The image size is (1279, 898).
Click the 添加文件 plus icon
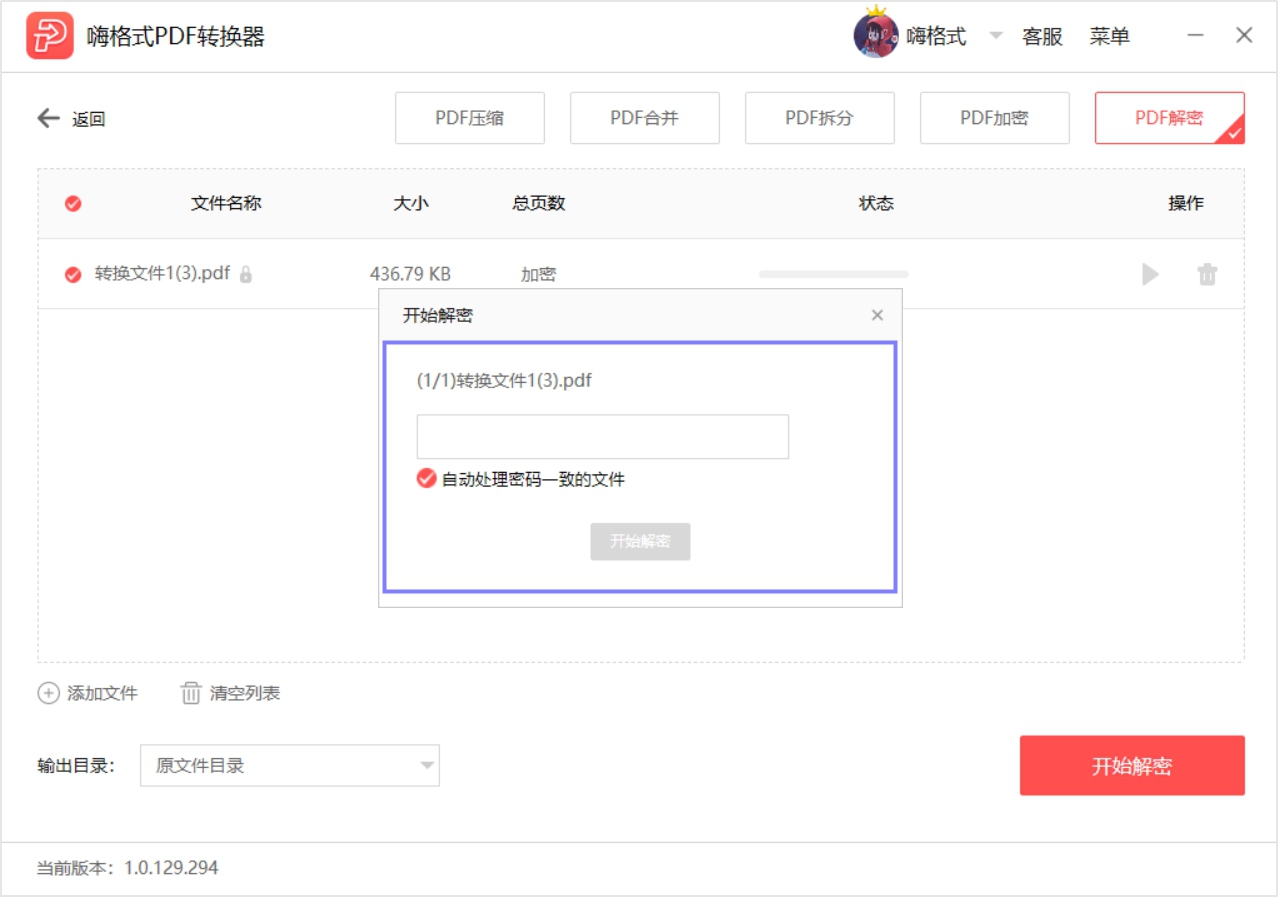tap(47, 691)
